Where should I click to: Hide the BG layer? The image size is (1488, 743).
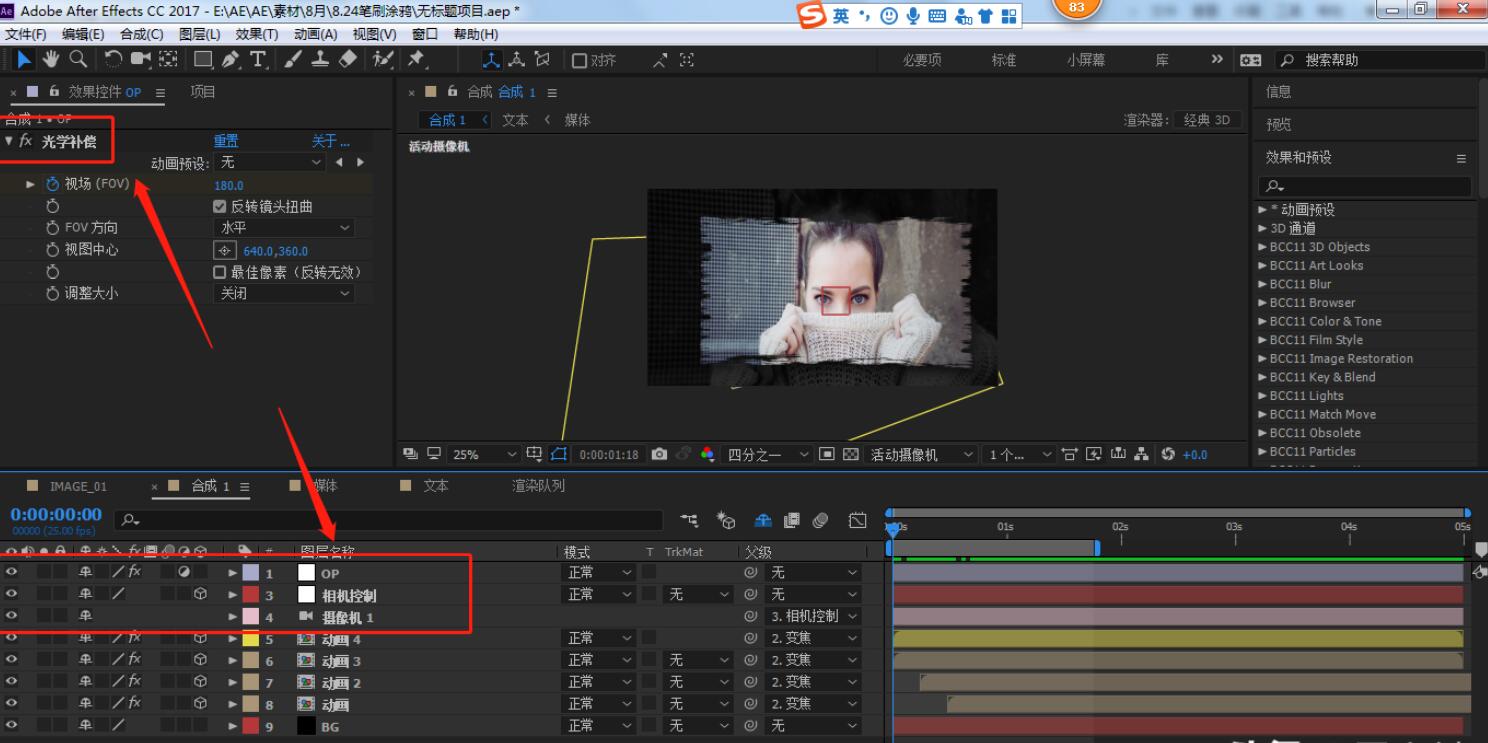tap(12, 726)
